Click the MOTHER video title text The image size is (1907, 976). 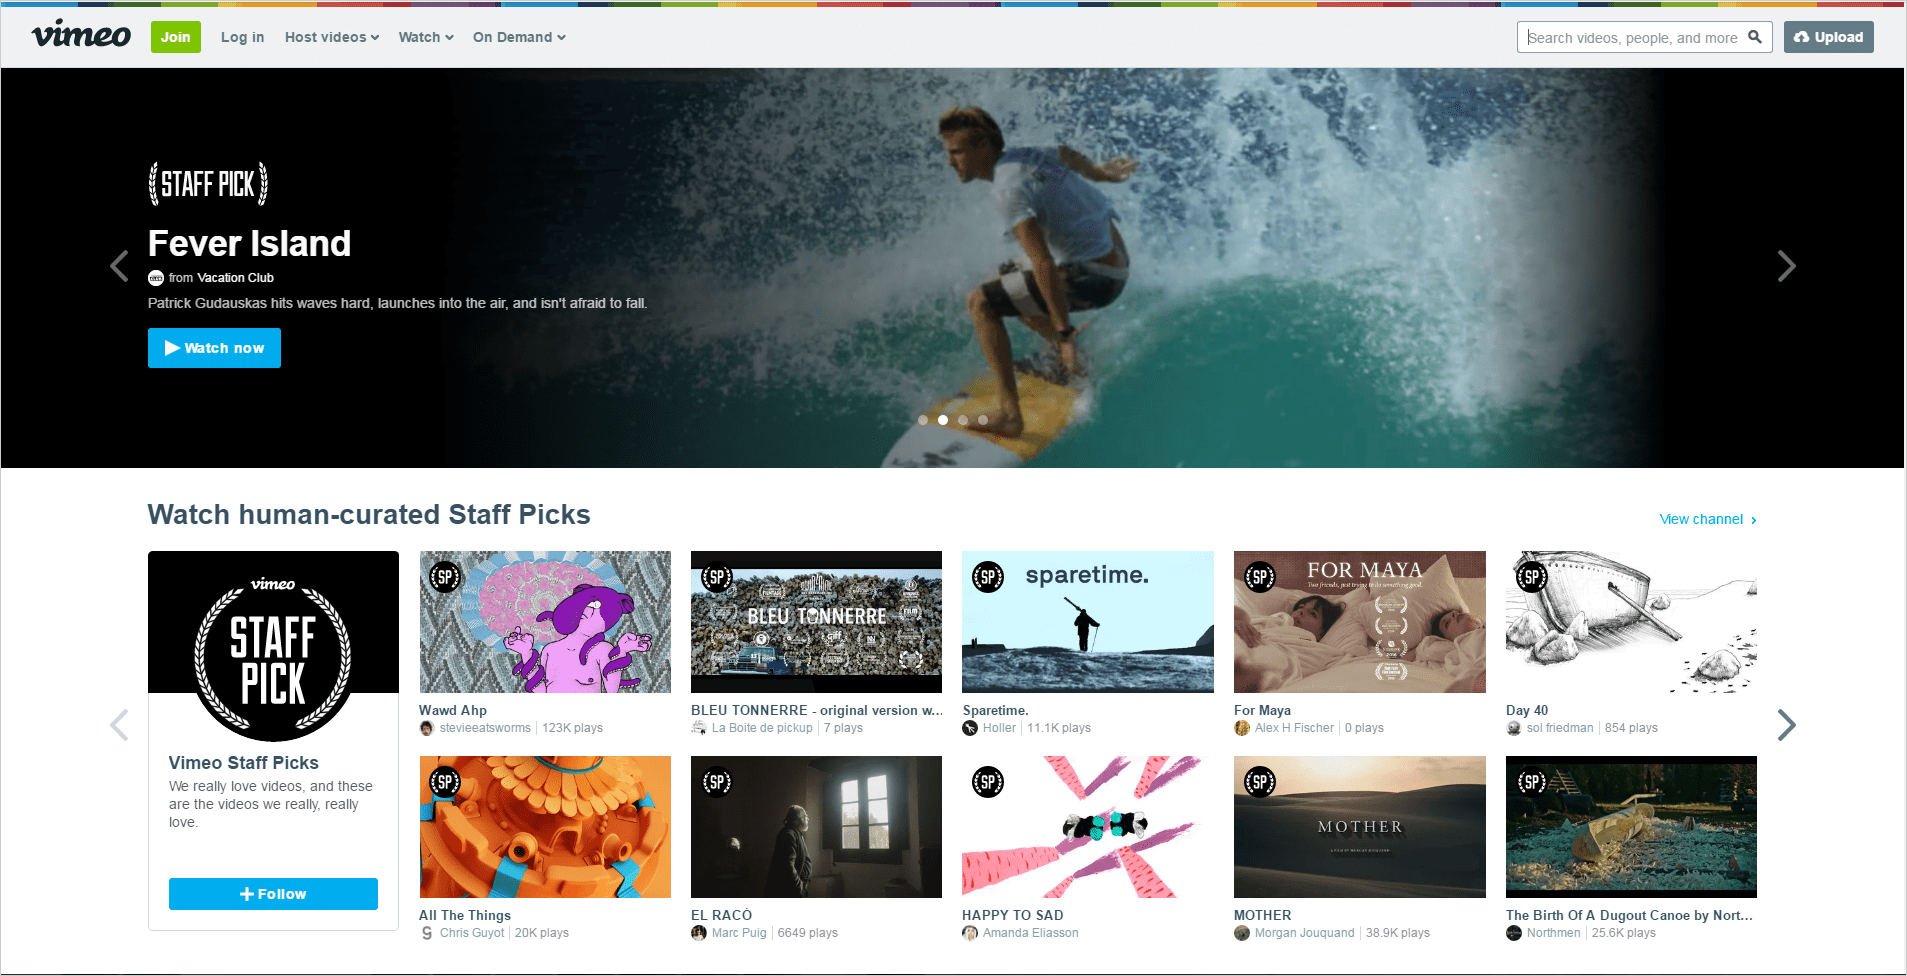click(1263, 915)
